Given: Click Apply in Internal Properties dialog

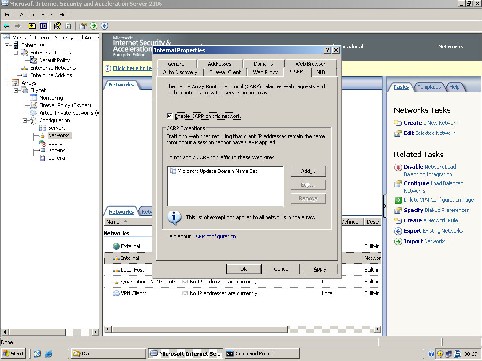Looking at the screenshot, I should [319, 269].
